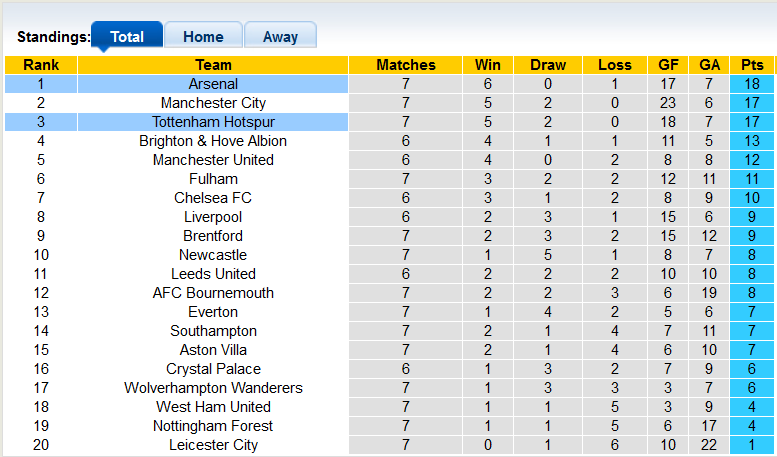The width and height of the screenshot is (777, 457).
Task: Switch to the Home standings tab
Action: 203,37
